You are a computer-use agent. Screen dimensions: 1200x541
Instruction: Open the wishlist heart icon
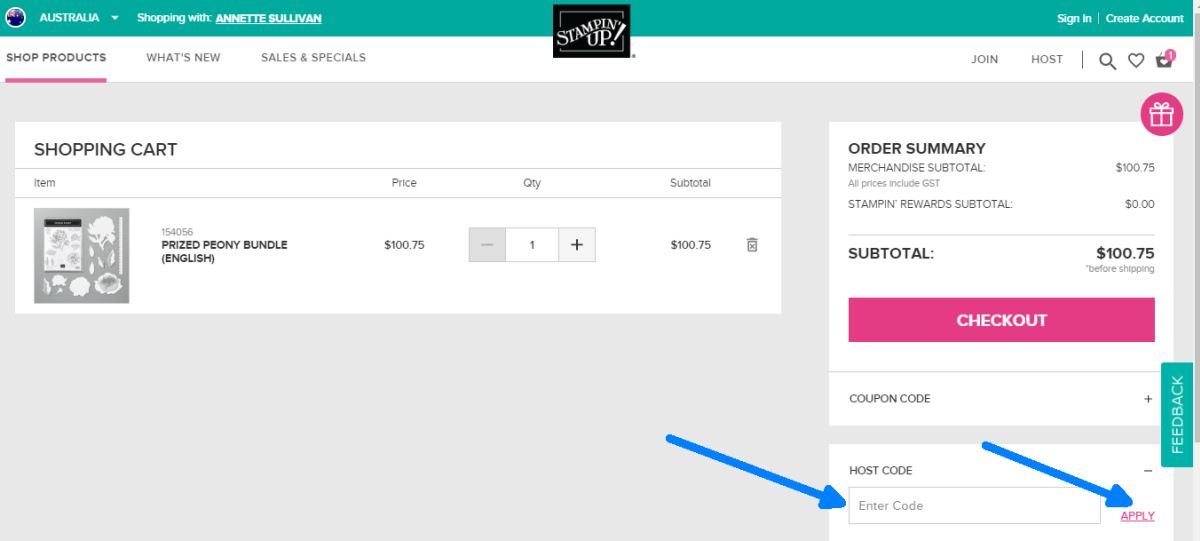pyautogui.click(x=1136, y=61)
